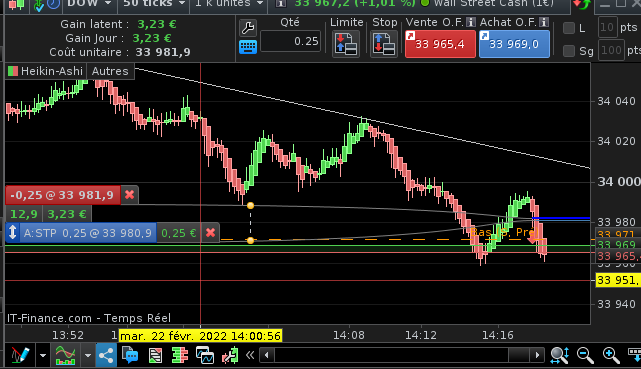641x369 pixels.
Task: Click the green arrow checkmark icon
Action: coord(38,5)
